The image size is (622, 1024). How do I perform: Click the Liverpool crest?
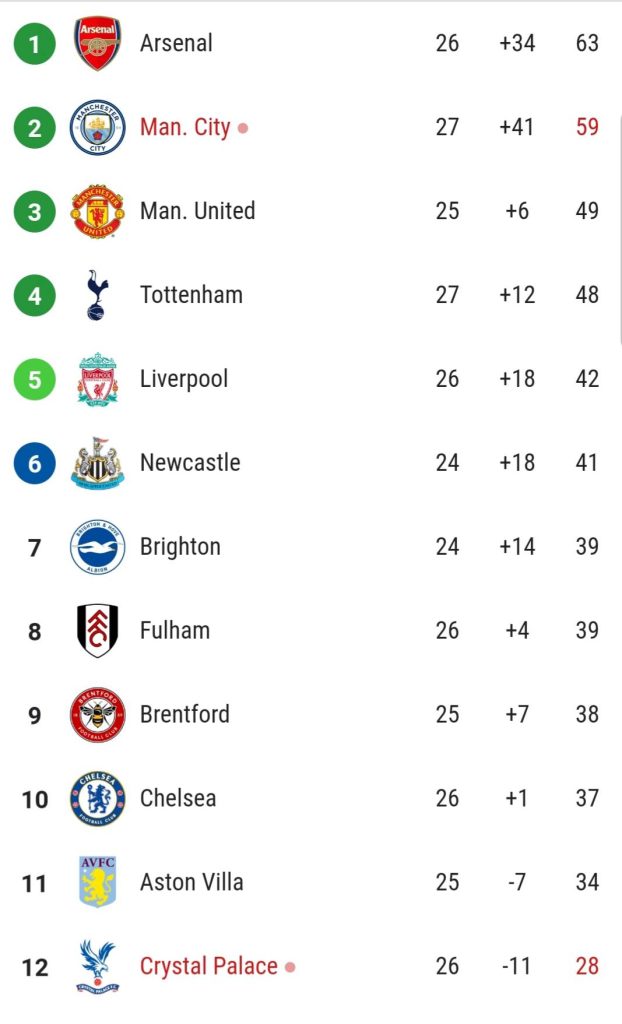[x=95, y=379]
